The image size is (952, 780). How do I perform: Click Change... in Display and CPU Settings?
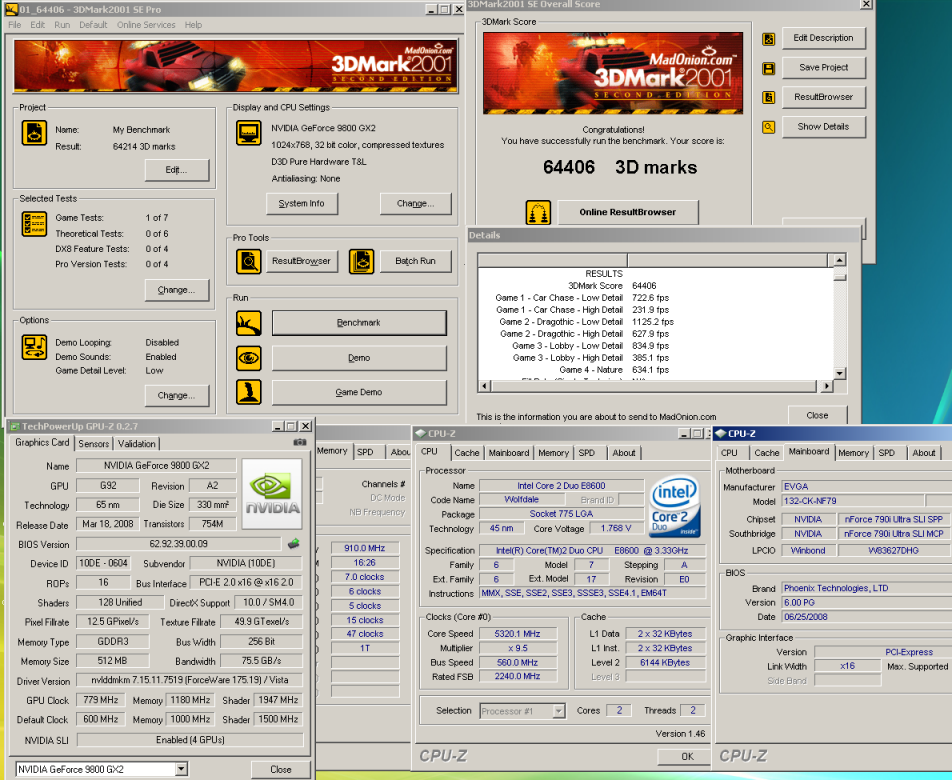point(415,203)
